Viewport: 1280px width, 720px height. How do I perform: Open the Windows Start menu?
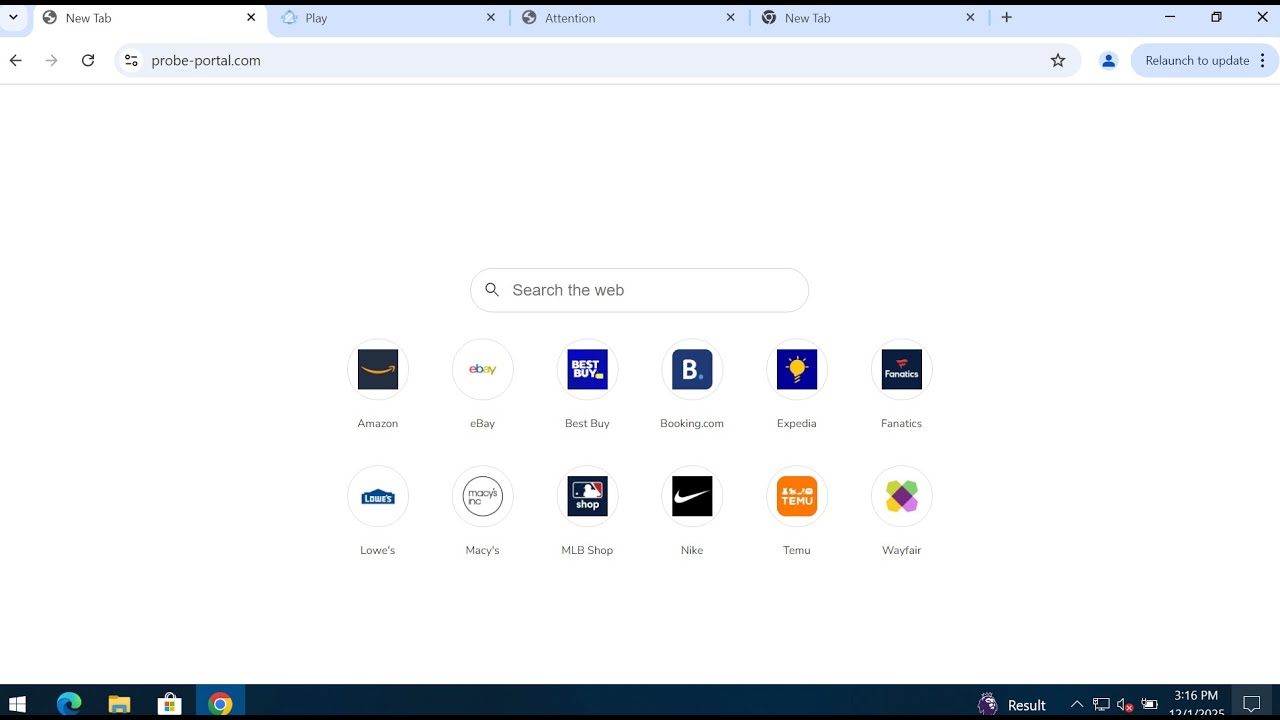(17, 704)
